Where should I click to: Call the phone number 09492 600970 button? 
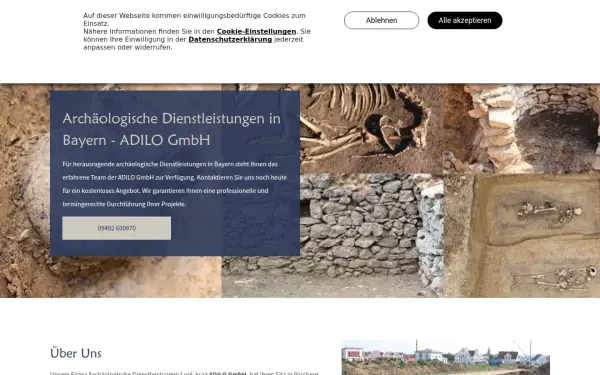tap(117, 228)
